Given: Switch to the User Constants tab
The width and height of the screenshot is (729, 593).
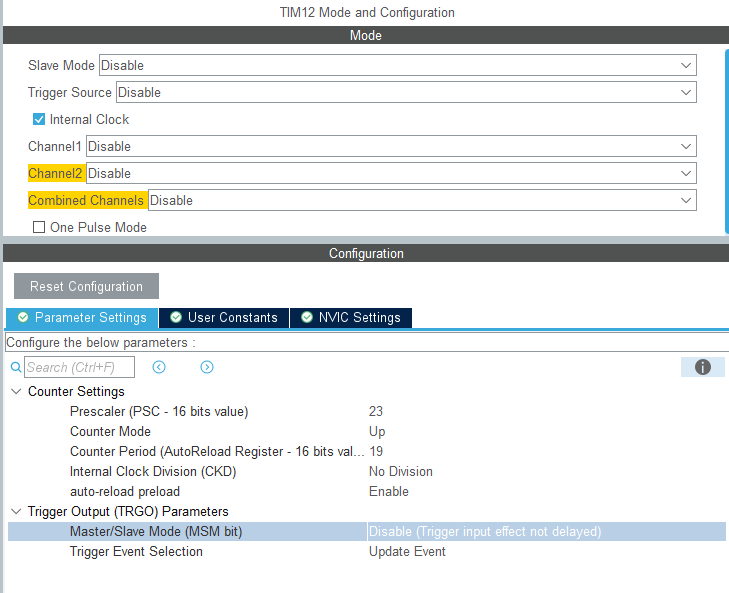Looking at the screenshot, I should [224, 318].
